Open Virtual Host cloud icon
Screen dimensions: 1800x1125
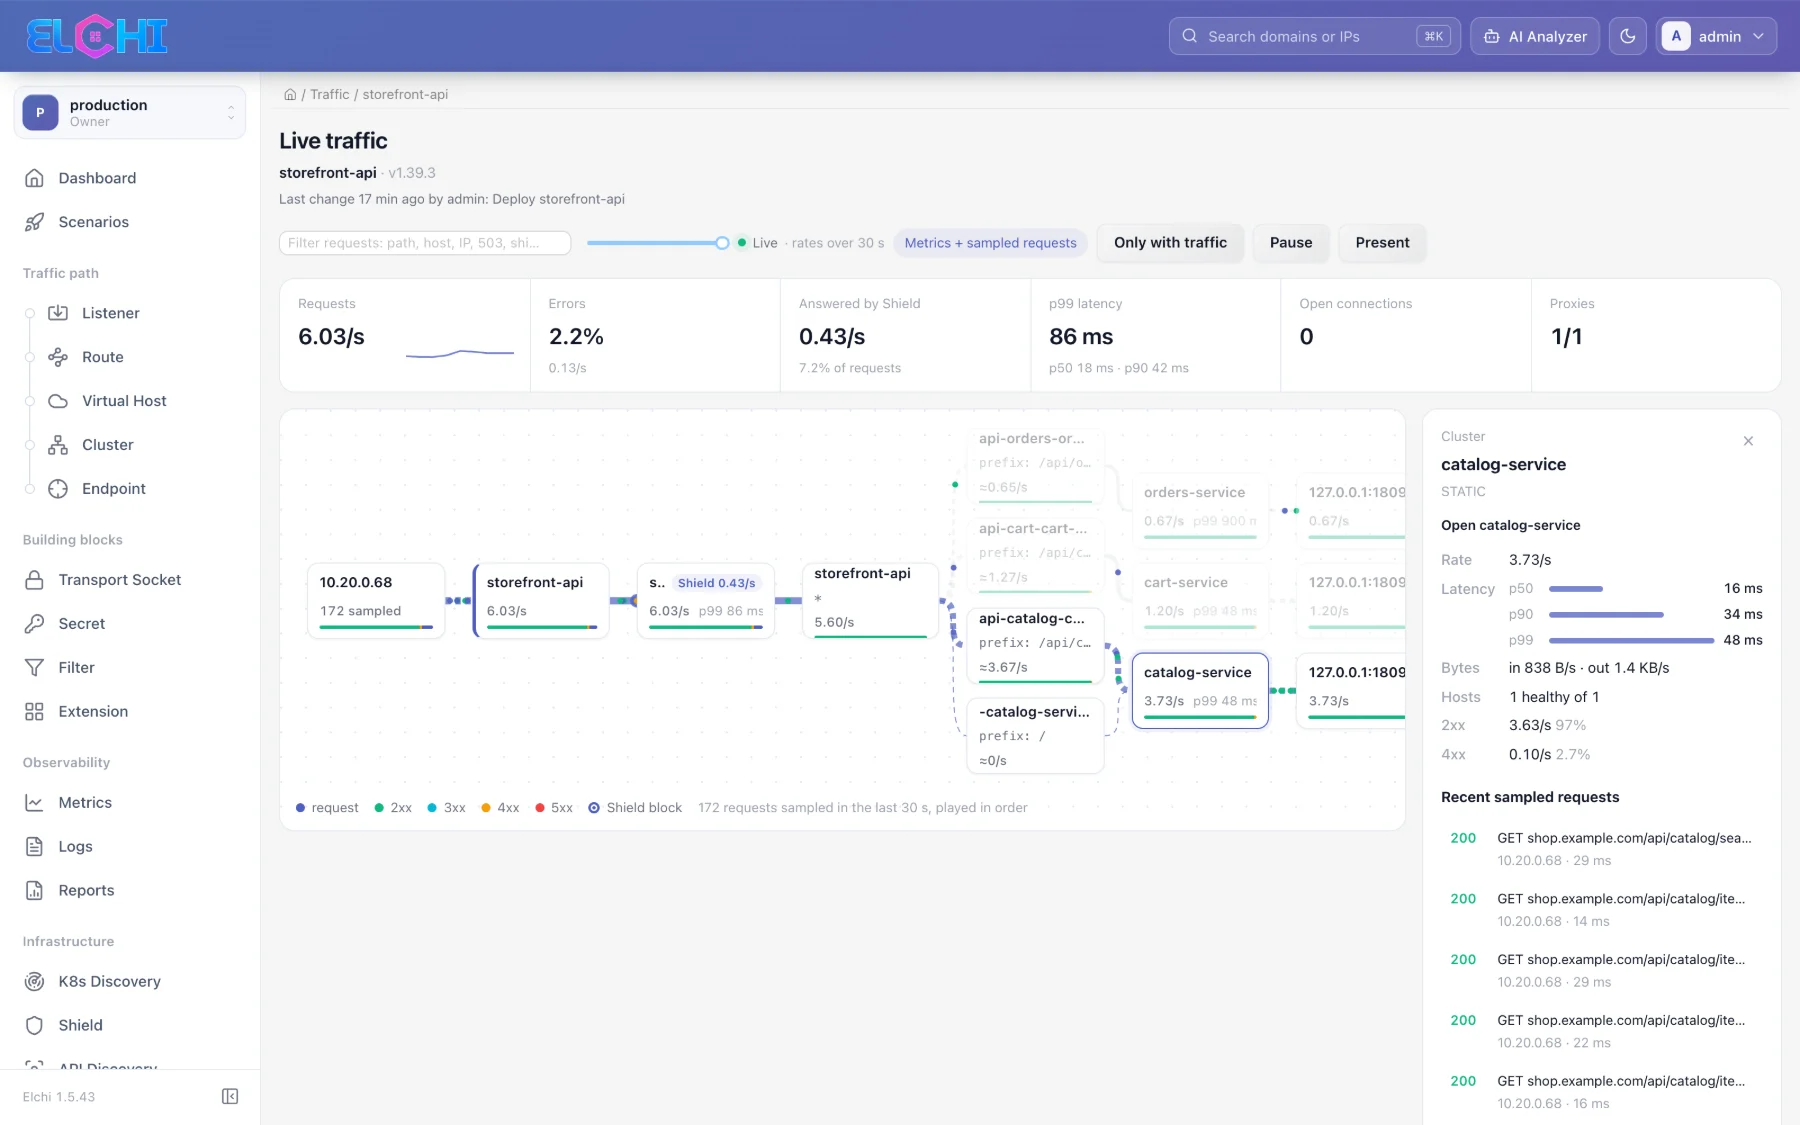58,401
